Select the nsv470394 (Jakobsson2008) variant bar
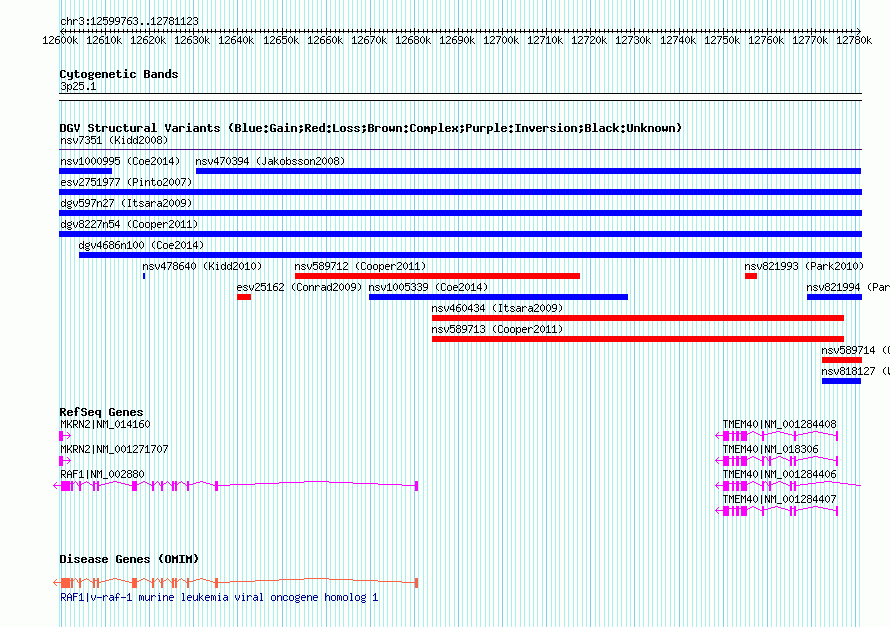This screenshot has width=890, height=627. click(x=528, y=171)
